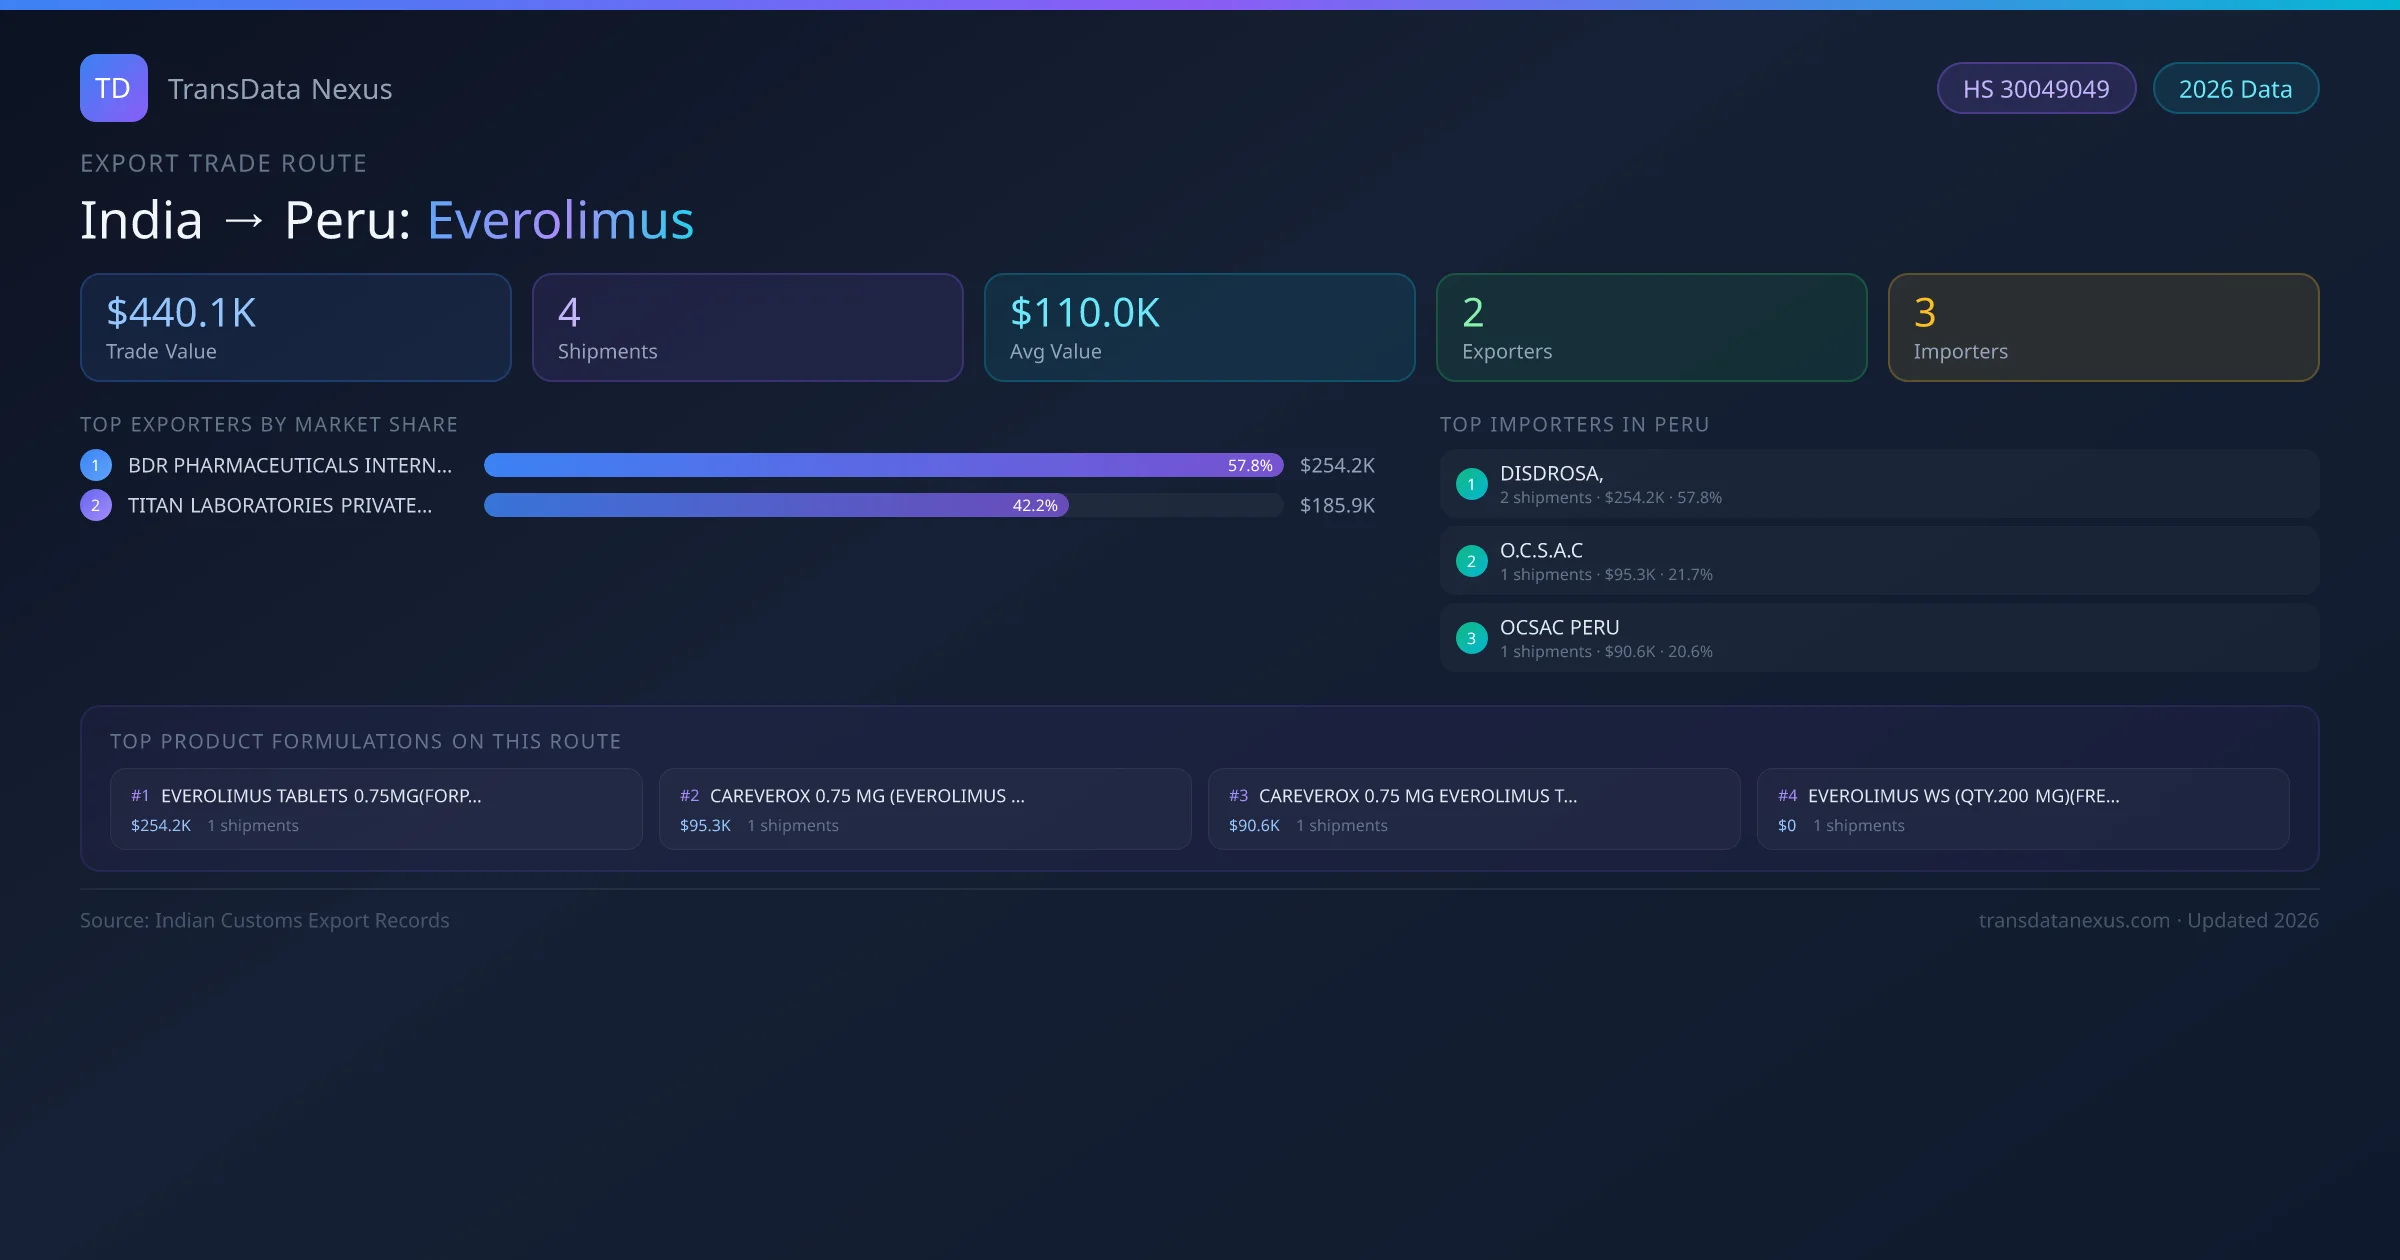Open the 2 Exporters stat card
Viewport: 2400px width, 1260px height.
tap(1651, 328)
